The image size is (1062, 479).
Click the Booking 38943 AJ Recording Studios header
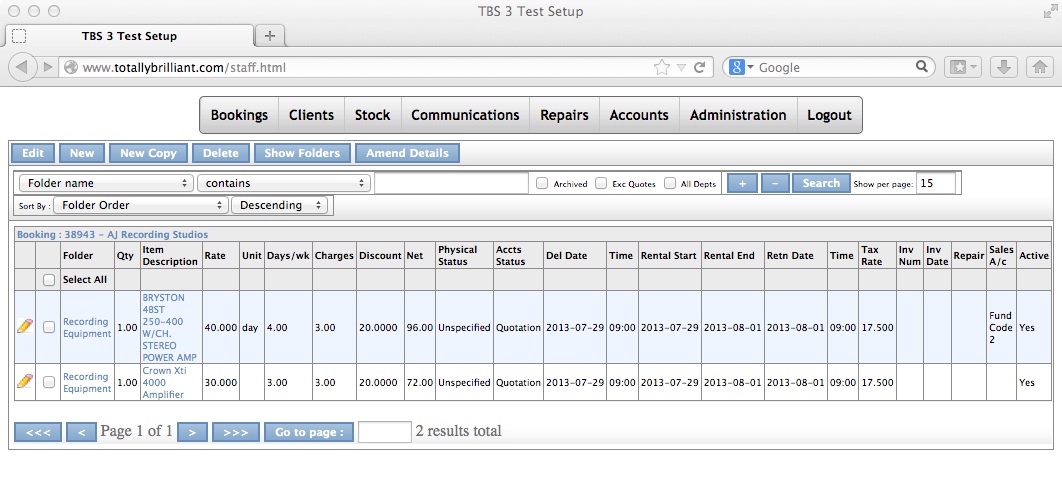pyautogui.click(x=112, y=234)
